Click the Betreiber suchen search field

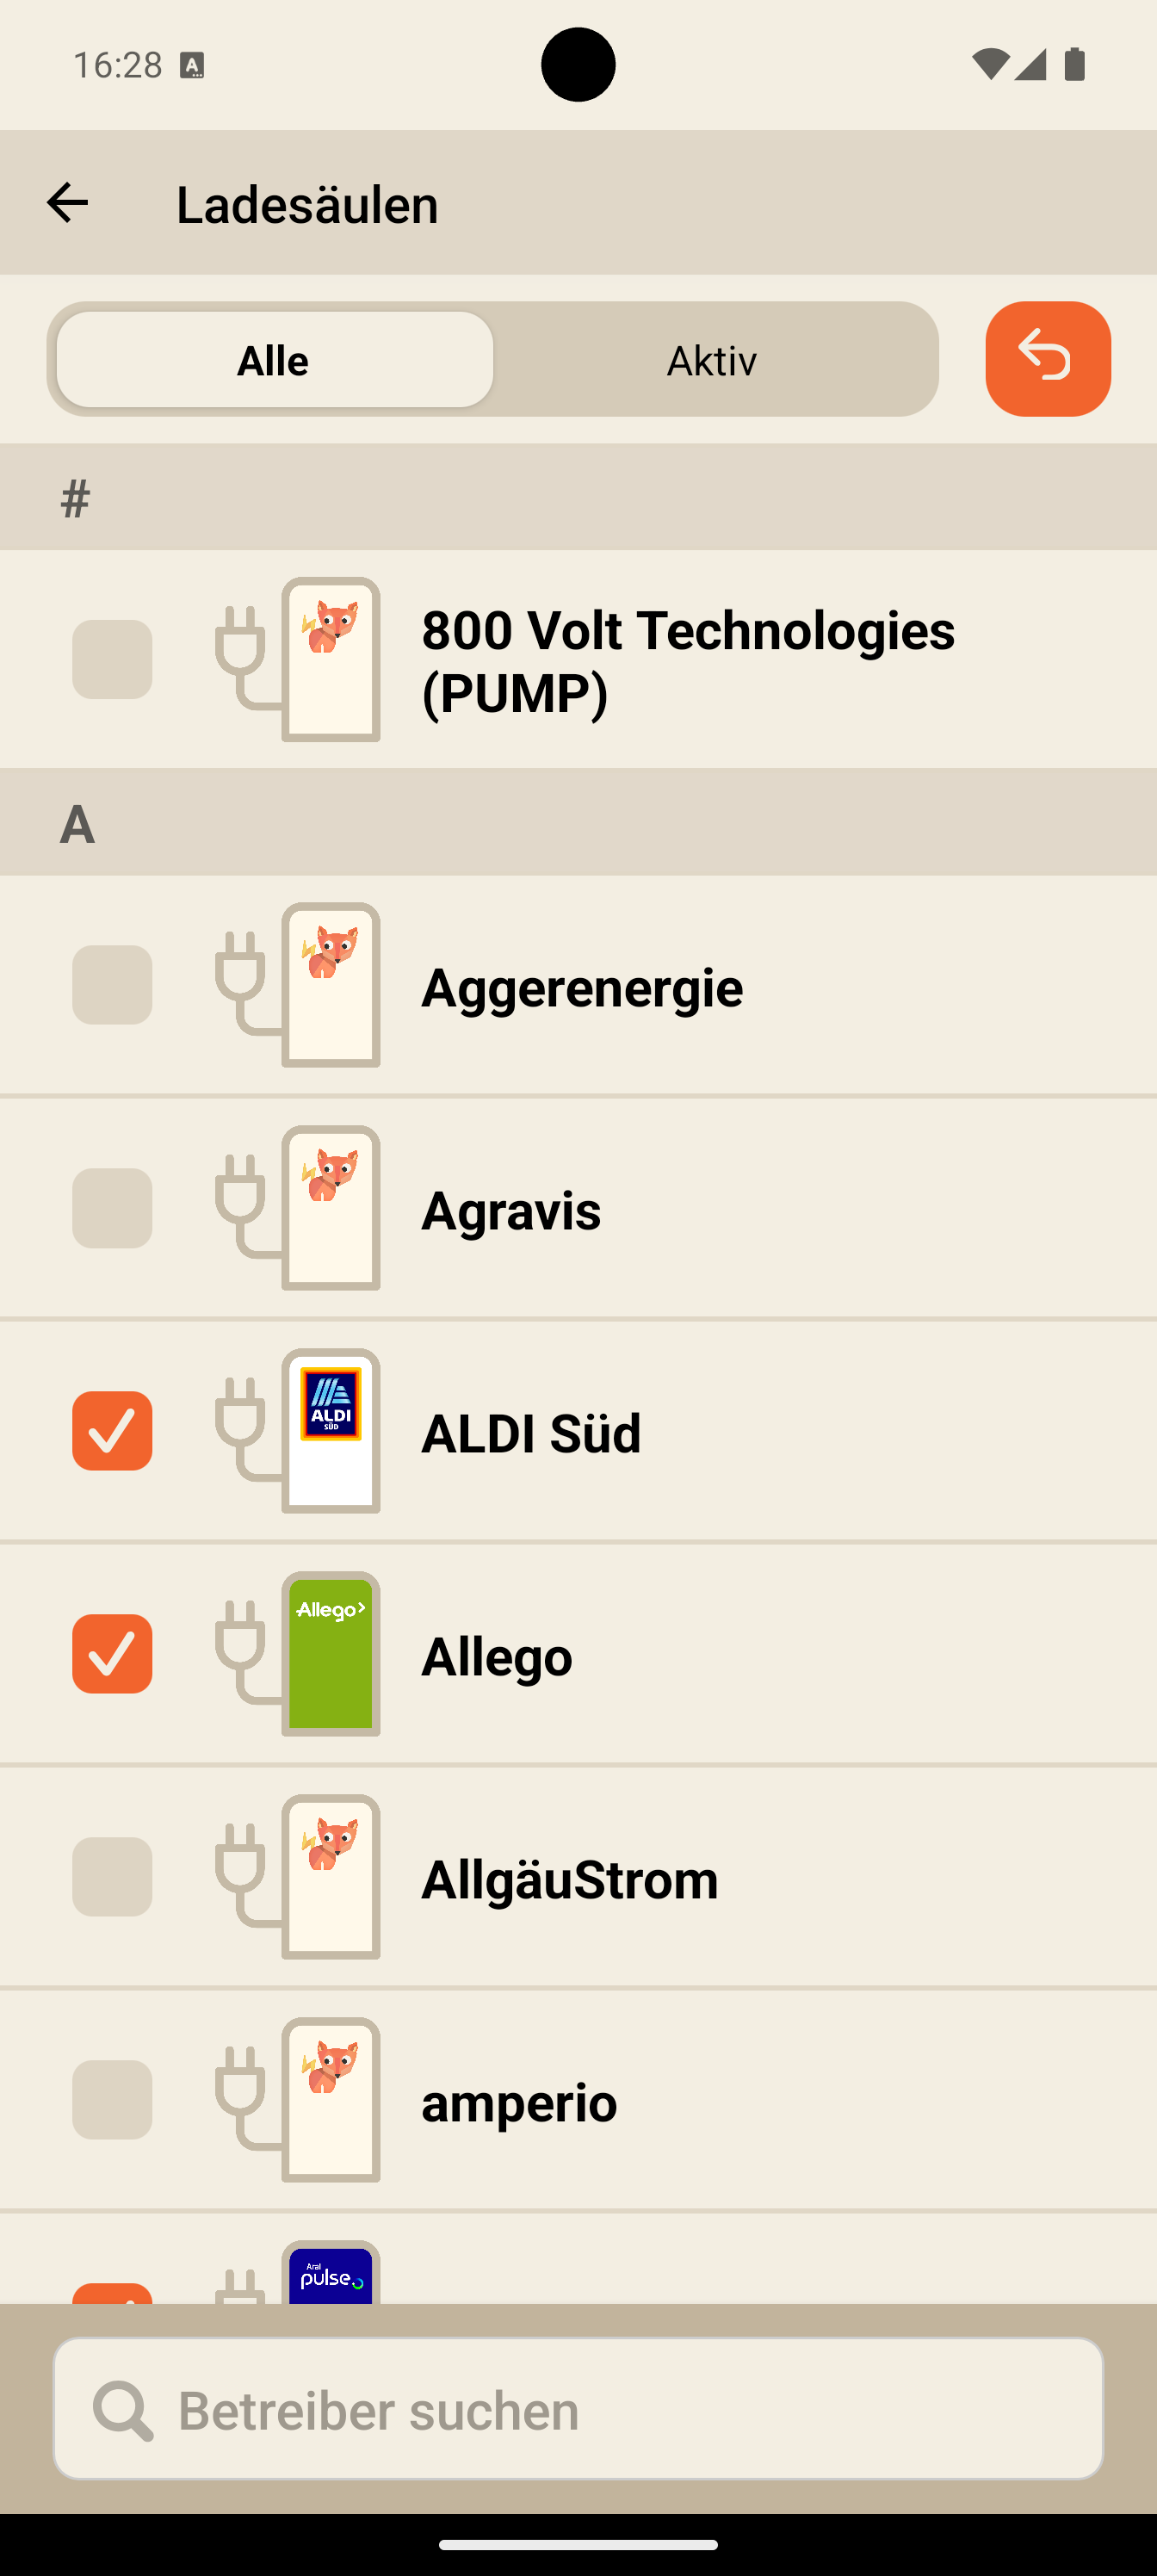pyautogui.click(x=600, y=2410)
